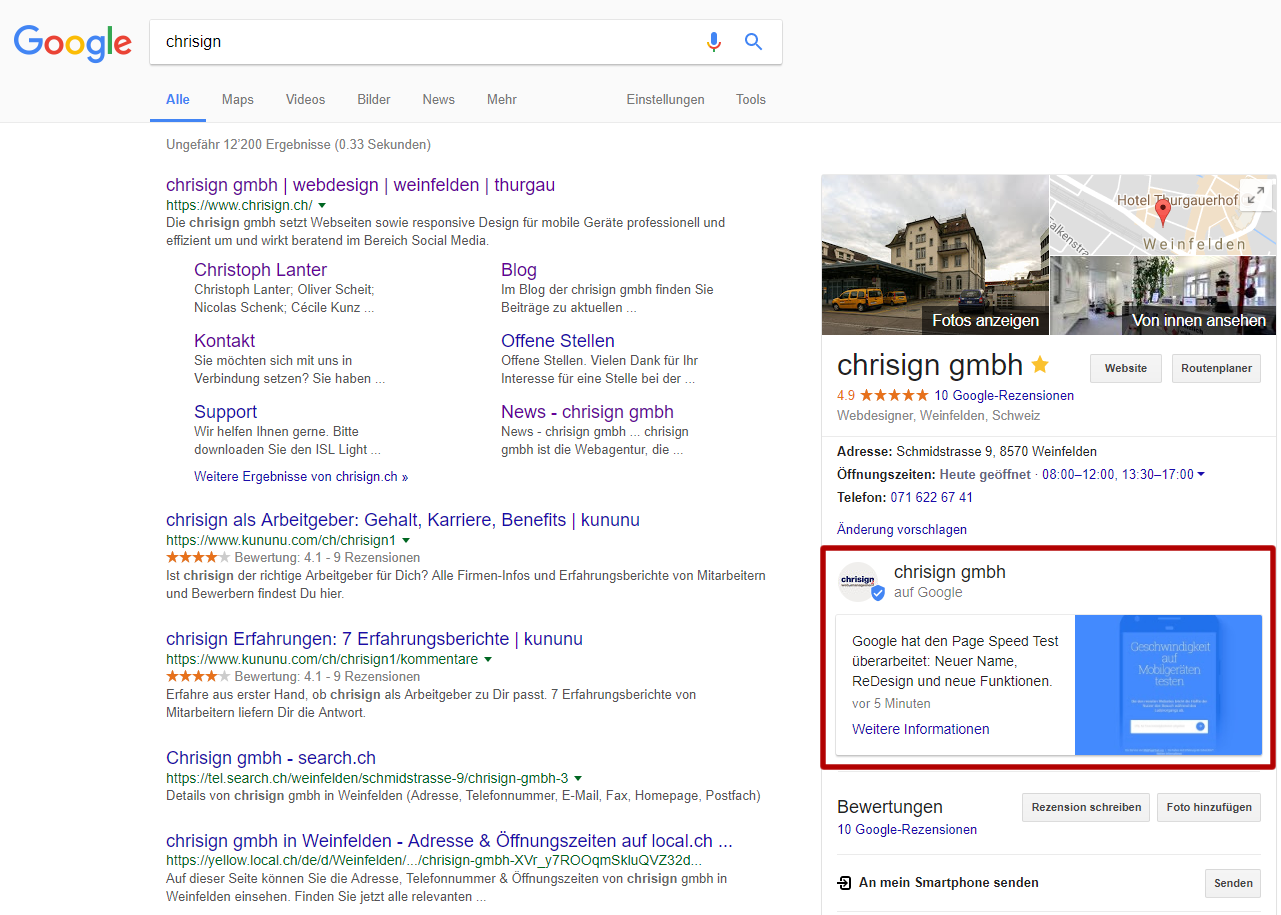Open chrisign Erfahrungen: 7 Erfahrungsberichte result
The height and width of the screenshot is (915, 1281).
pyautogui.click(x=374, y=639)
